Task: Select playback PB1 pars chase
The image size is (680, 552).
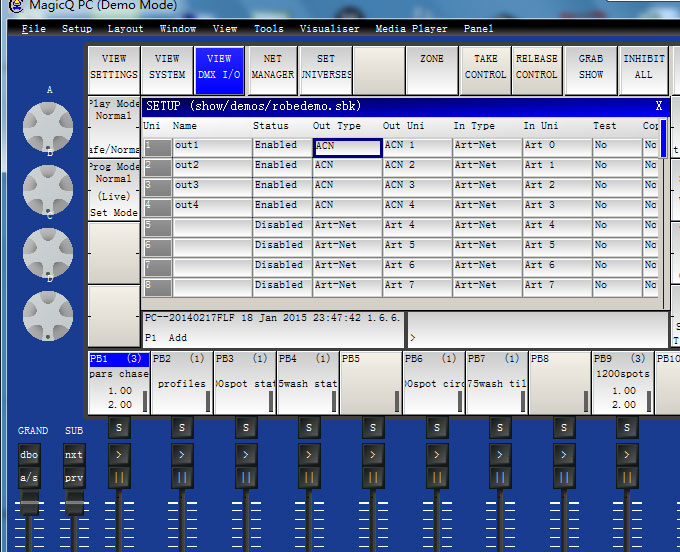Action: [x=119, y=382]
